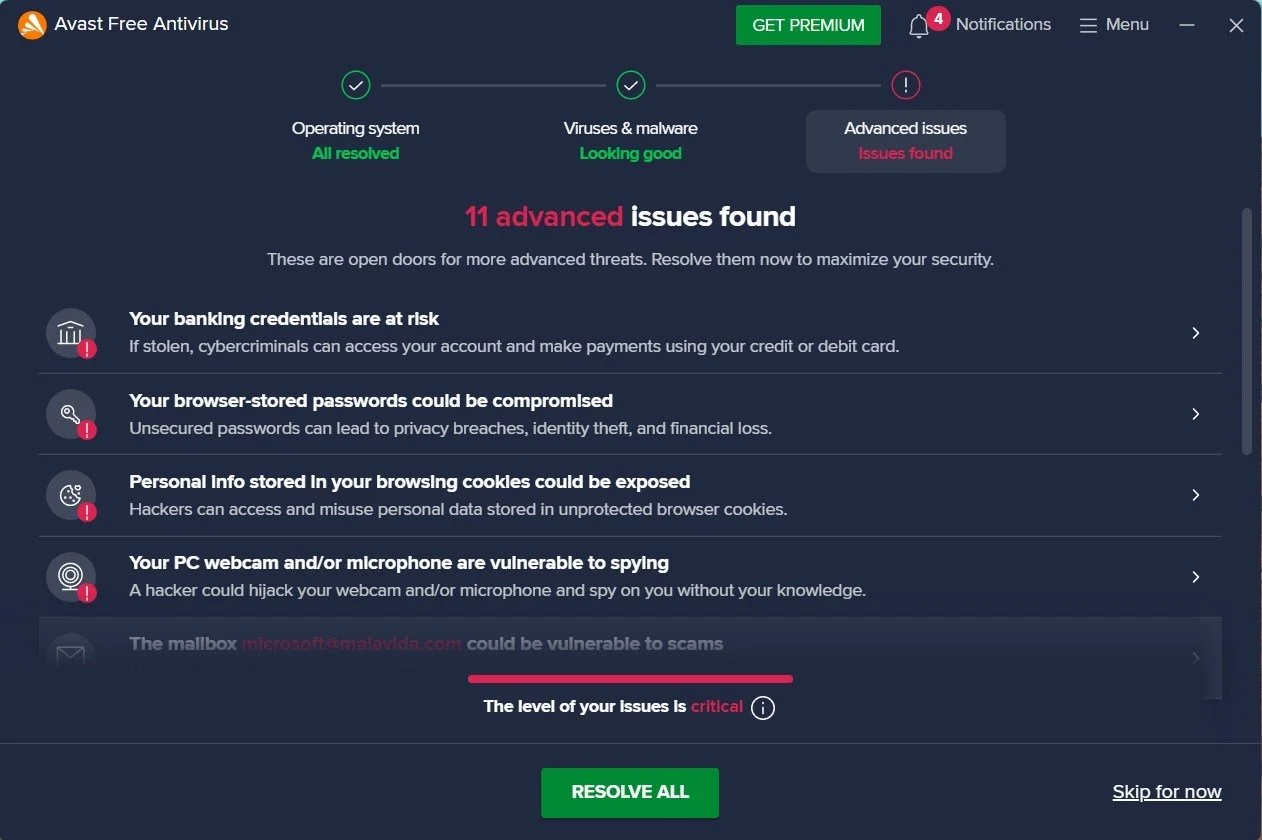Click the browsing cookies issue icon
The image size is (1262, 840).
tap(69, 495)
